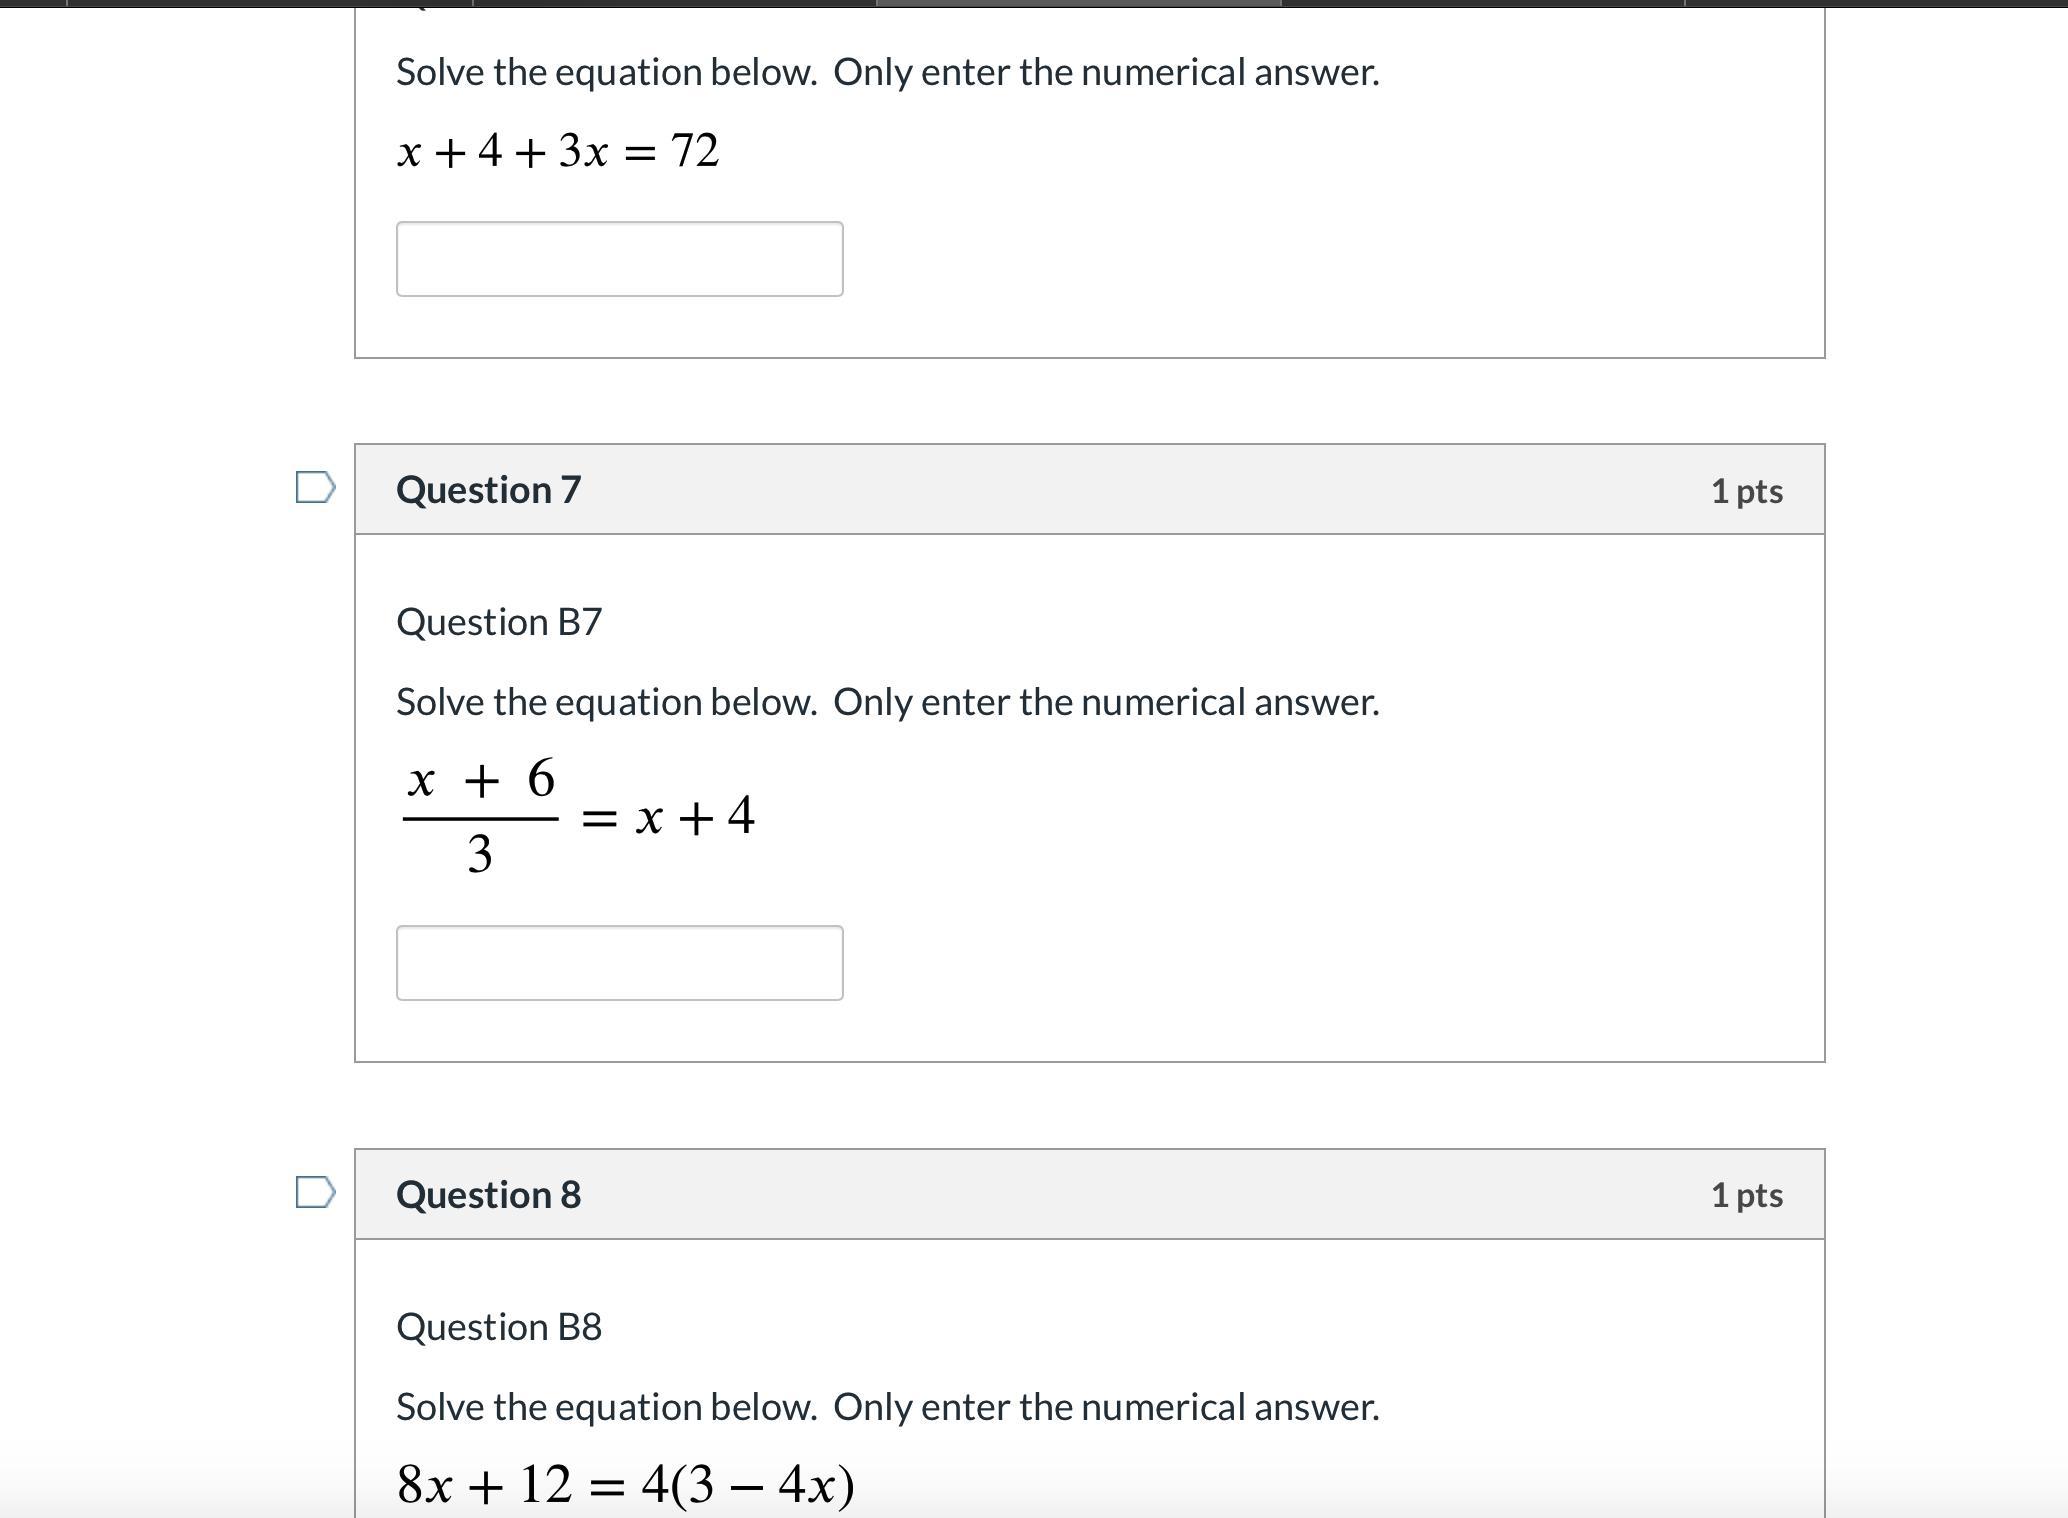The height and width of the screenshot is (1518, 2068).
Task: Click the answer box under x + 4 + 3x = 72
Action: point(619,259)
